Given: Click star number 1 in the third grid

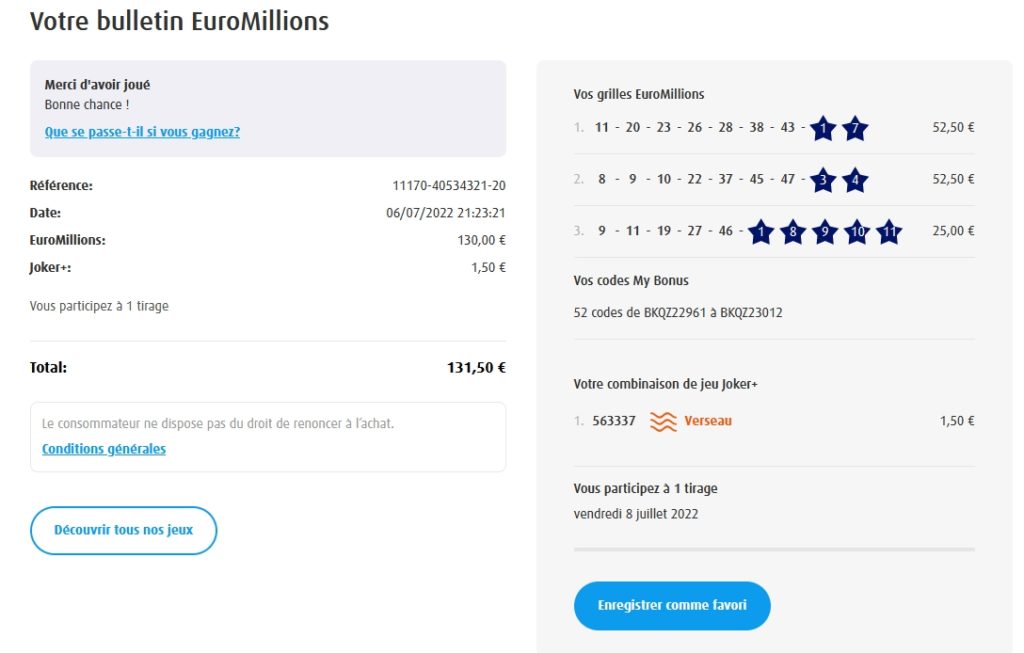Looking at the screenshot, I should (761, 232).
